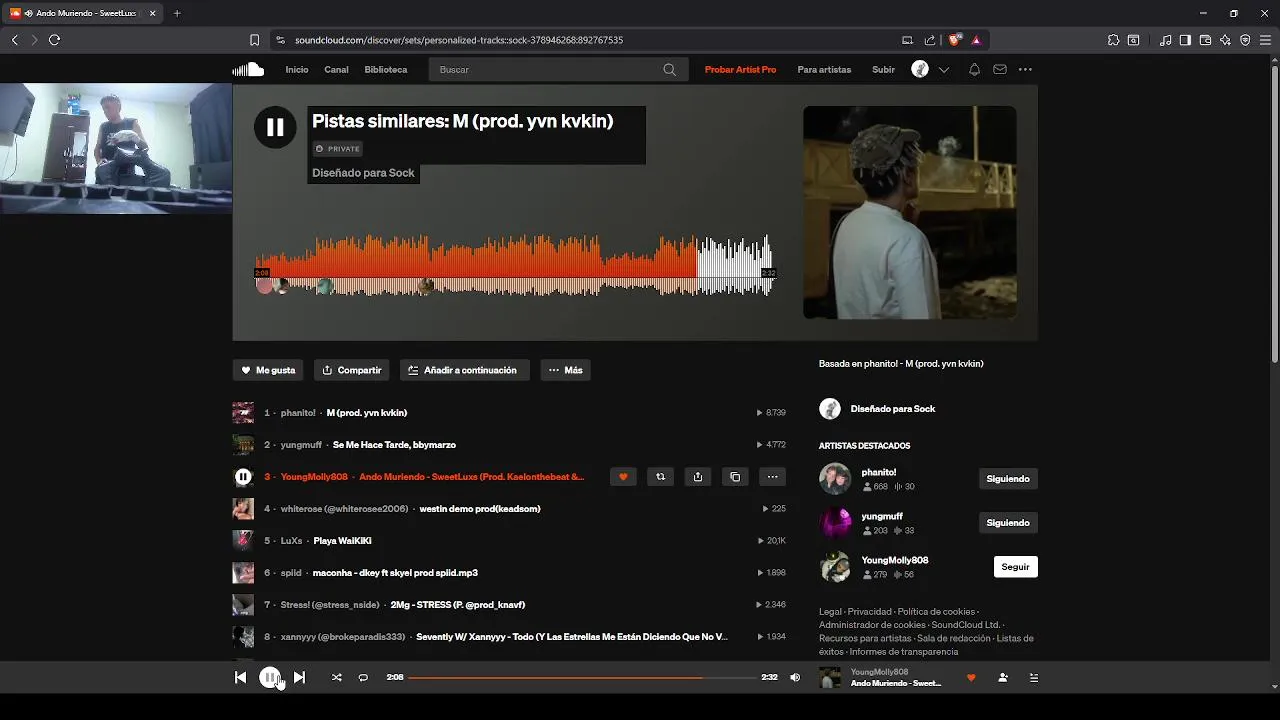
Task: Open Brave Wallet icon
Action: (x=1205, y=40)
